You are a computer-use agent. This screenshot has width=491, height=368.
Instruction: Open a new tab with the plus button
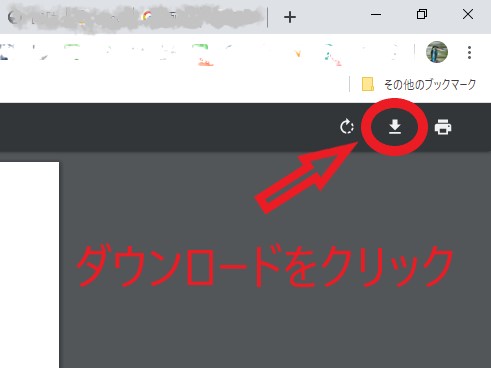[290, 17]
